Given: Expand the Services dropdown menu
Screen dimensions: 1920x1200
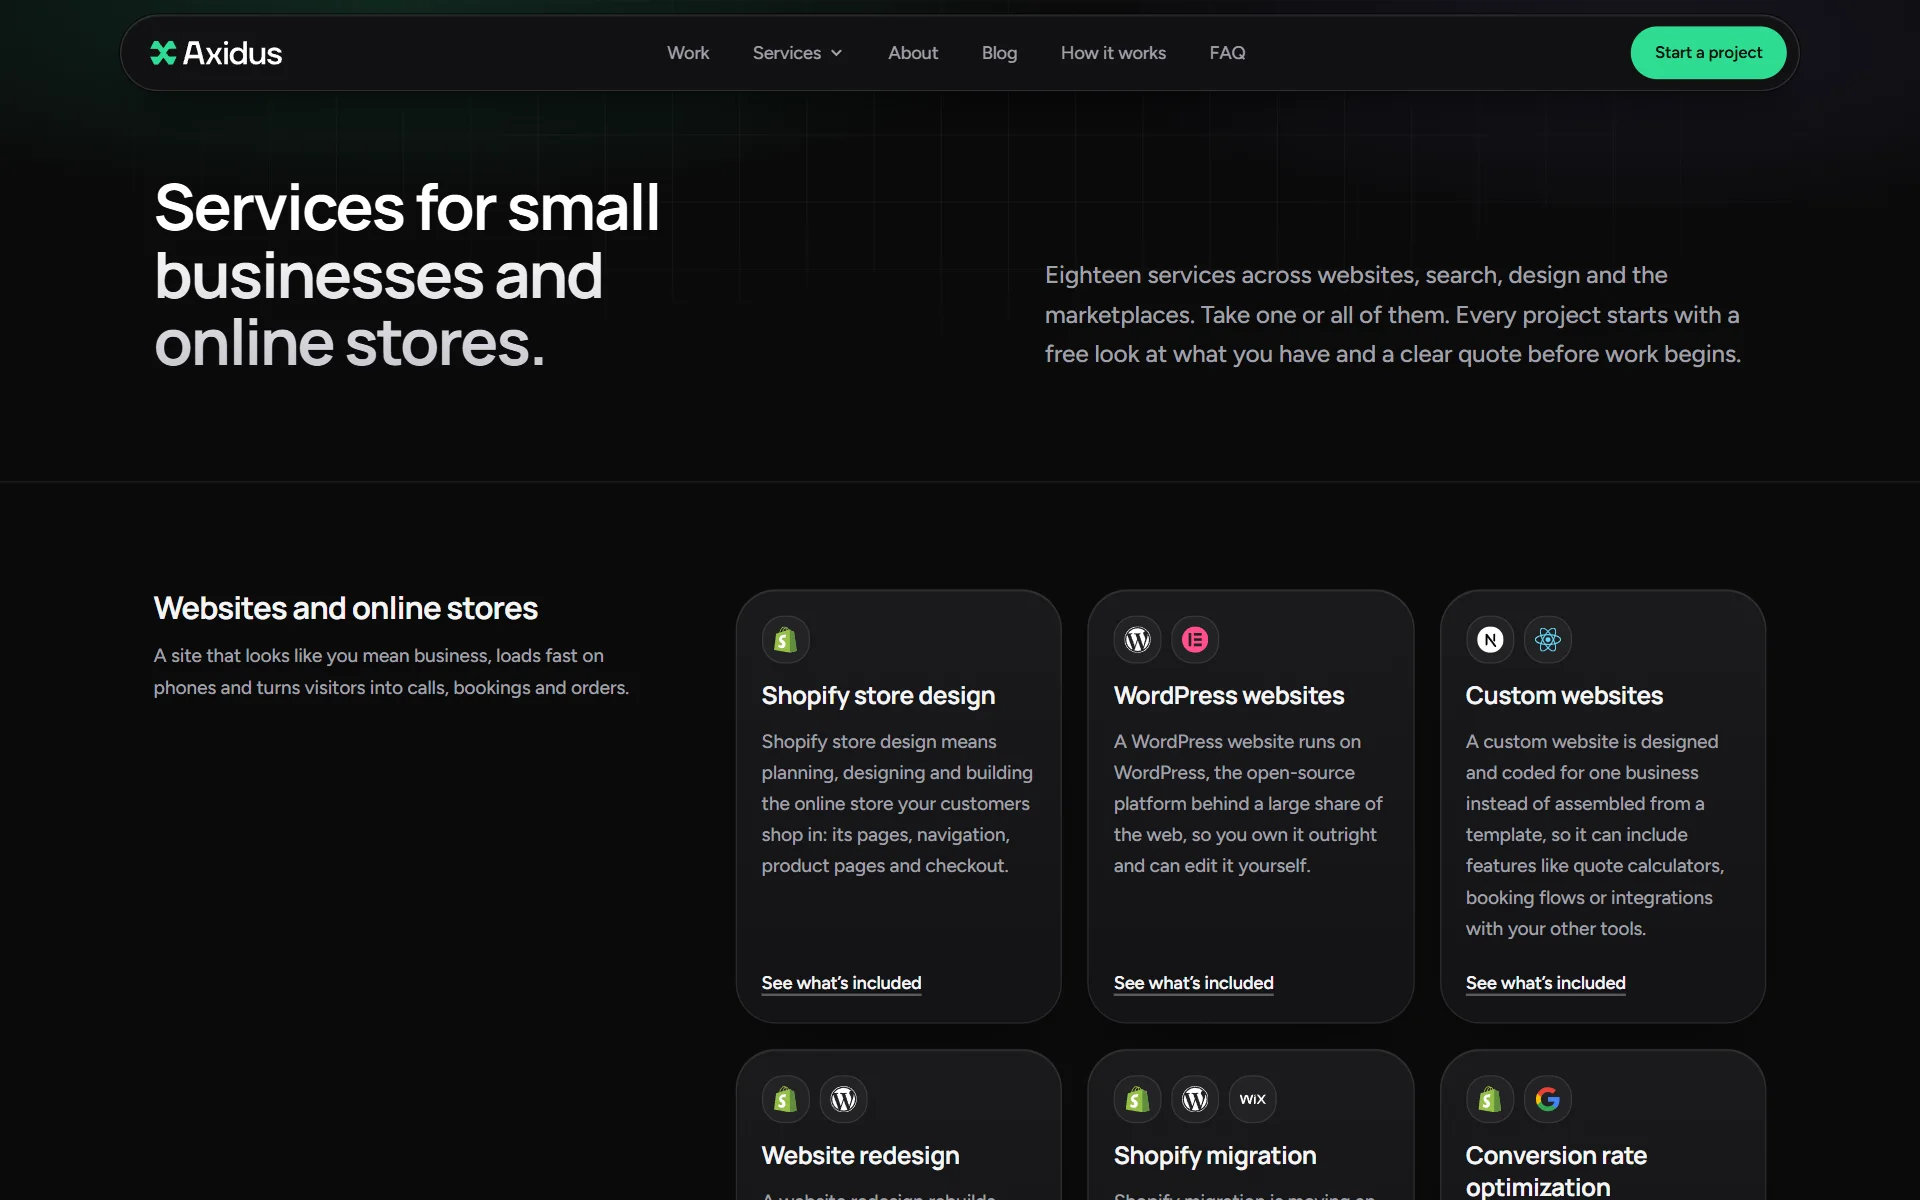Looking at the screenshot, I should [x=797, y=53].
